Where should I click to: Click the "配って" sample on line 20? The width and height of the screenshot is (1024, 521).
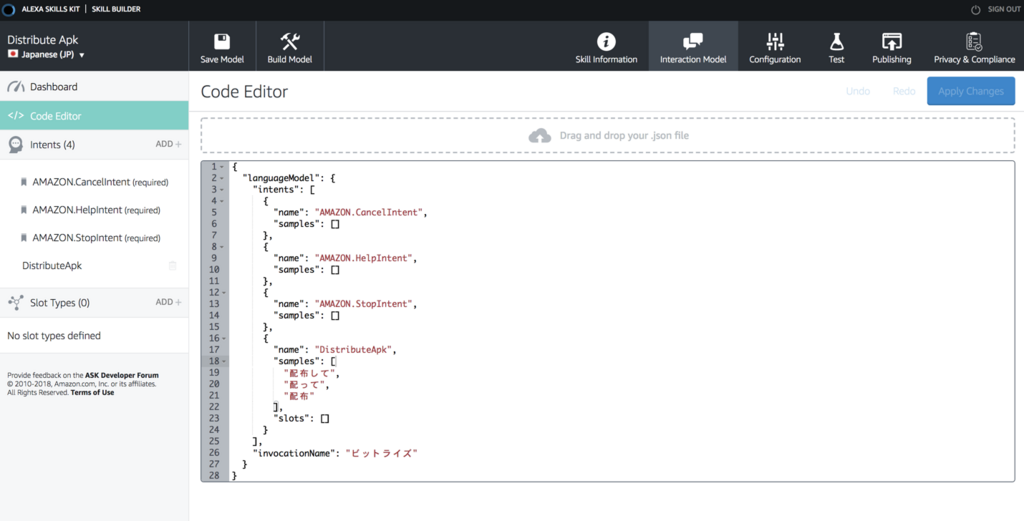305,385
